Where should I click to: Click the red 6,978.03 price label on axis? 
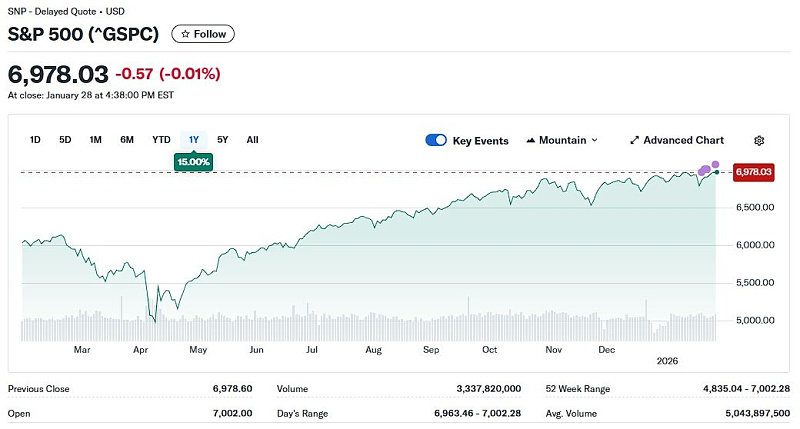click(x=753, y=172)
